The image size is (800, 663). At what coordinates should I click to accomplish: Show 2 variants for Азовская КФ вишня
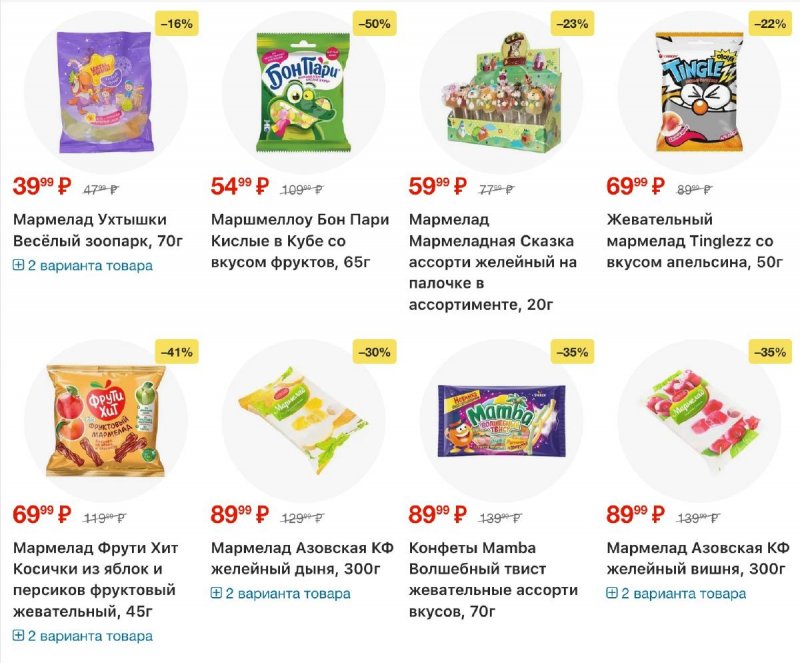tap(677, 594)
